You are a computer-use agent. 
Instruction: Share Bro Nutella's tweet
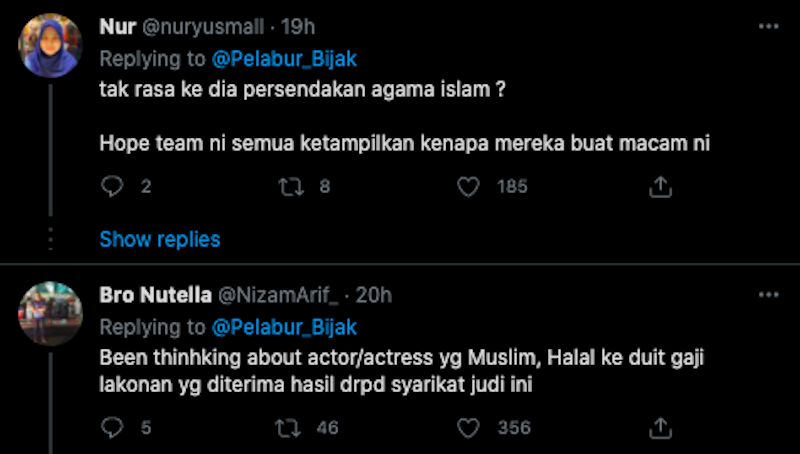[x=659, y=428]
